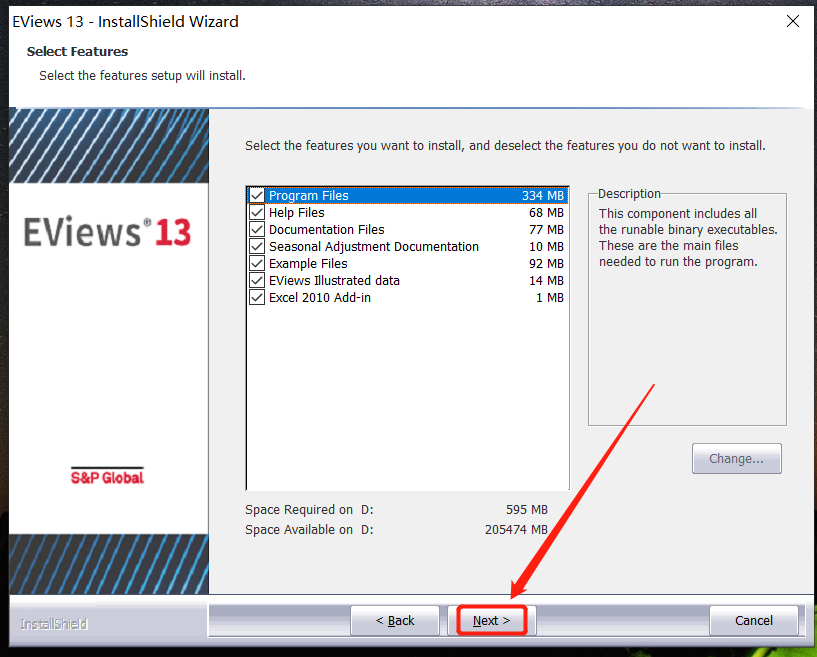Toggle the EViews Illustrated data checkbox
Viewport: 817px width, 657px height.
(x=257, y=280)
